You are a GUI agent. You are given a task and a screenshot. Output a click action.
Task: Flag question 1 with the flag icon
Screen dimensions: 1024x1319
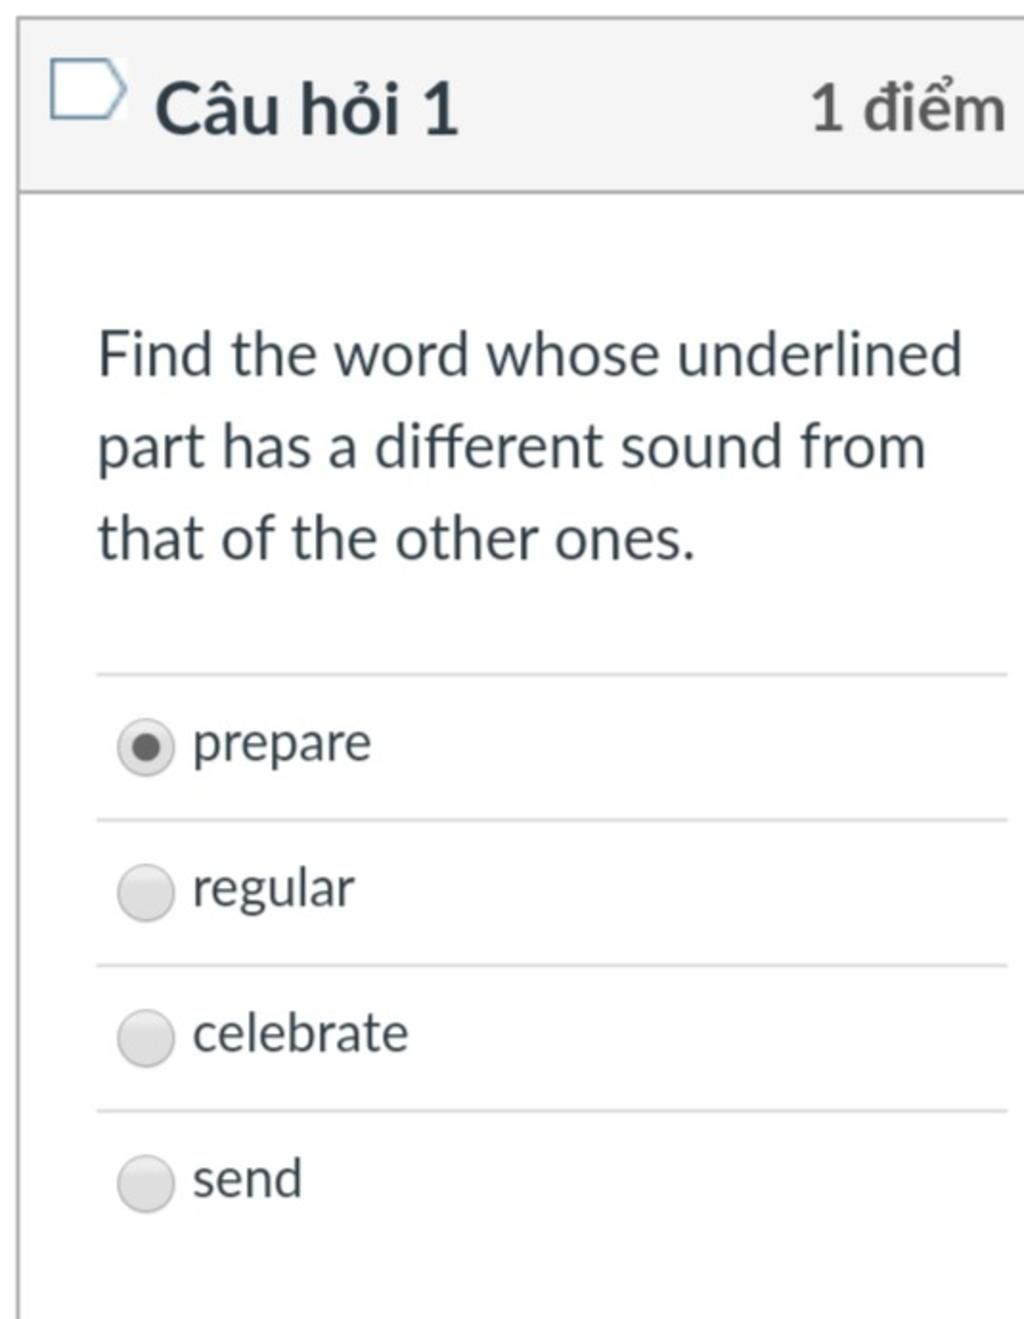click(88, 90)
